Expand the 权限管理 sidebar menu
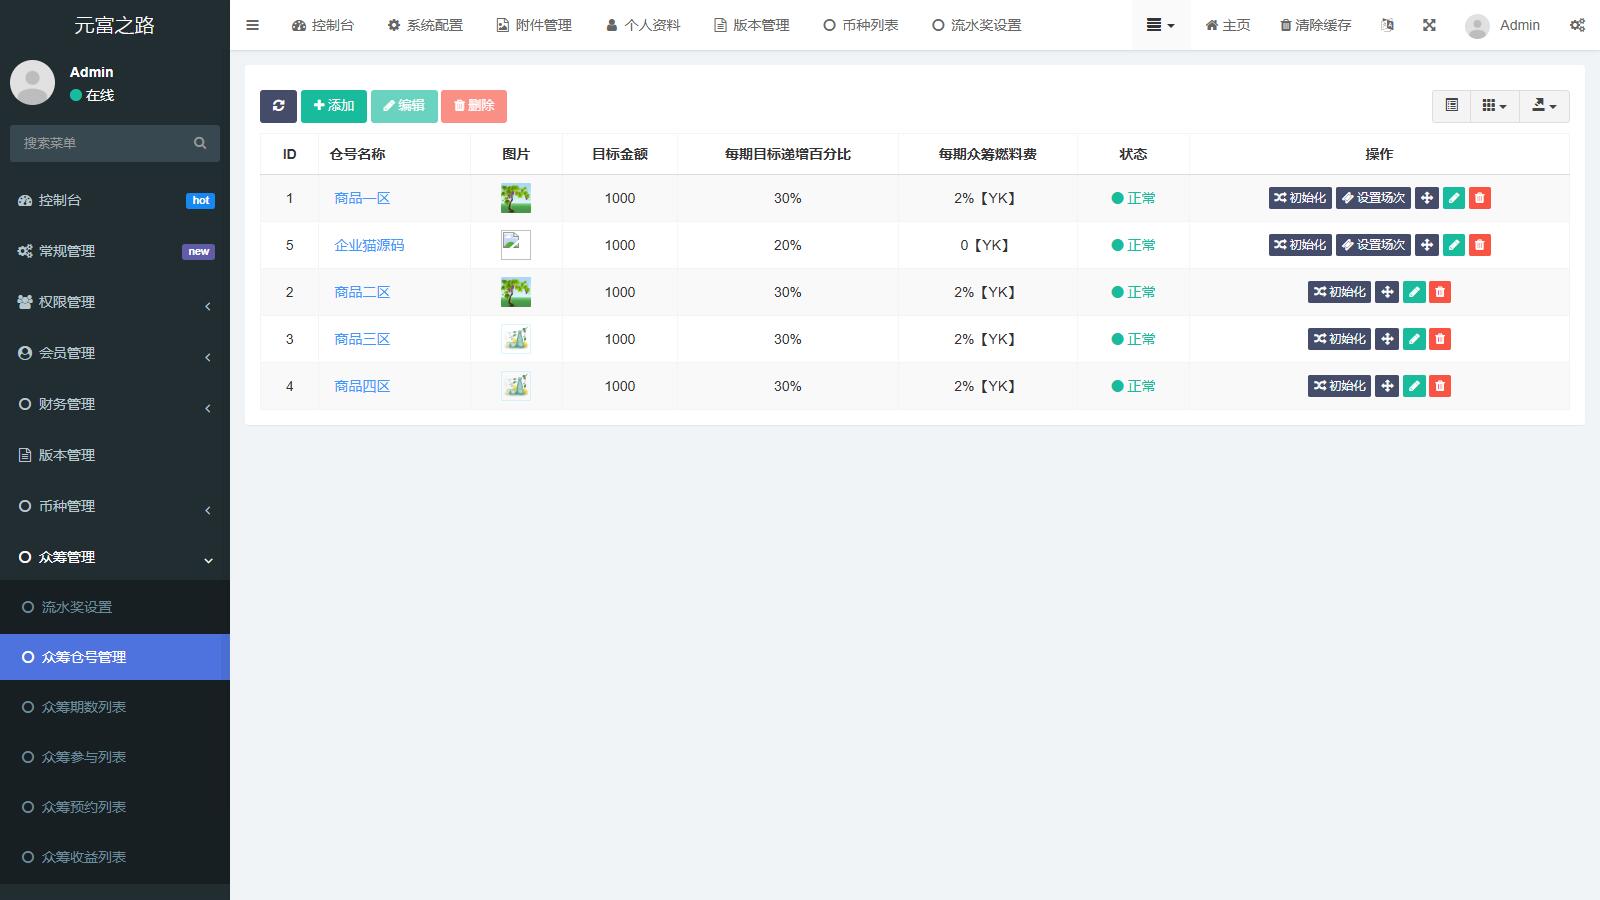The width and height of the screenshot is (1600, 900). [x=115, y=302]
